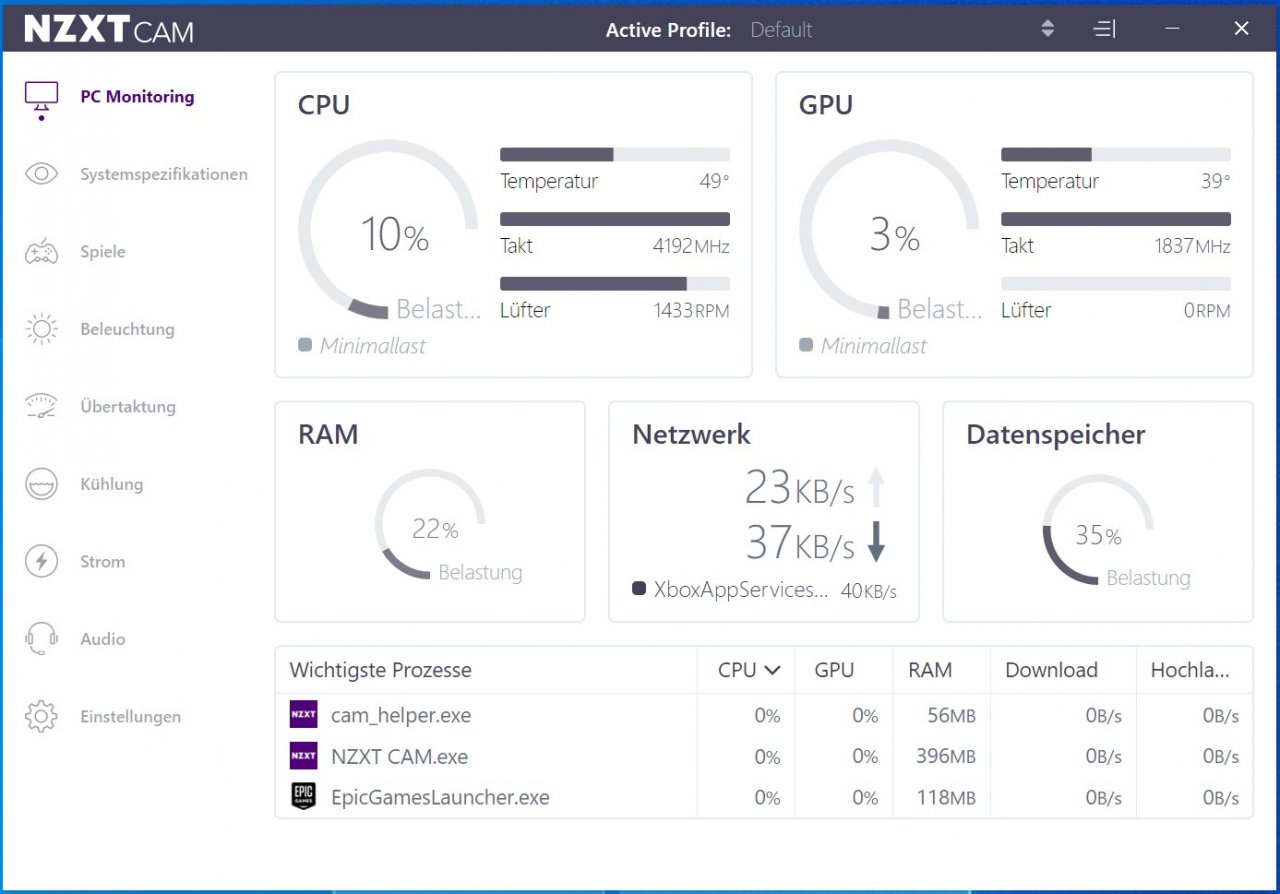Open Einstellungen via the gear icon

coord(41,716)
